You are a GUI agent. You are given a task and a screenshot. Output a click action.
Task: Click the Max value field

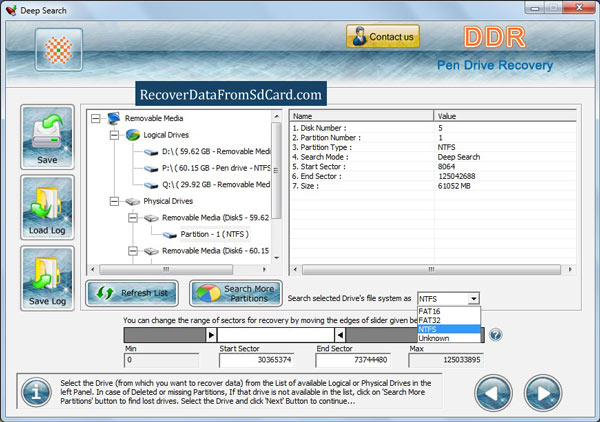(446, 360)
